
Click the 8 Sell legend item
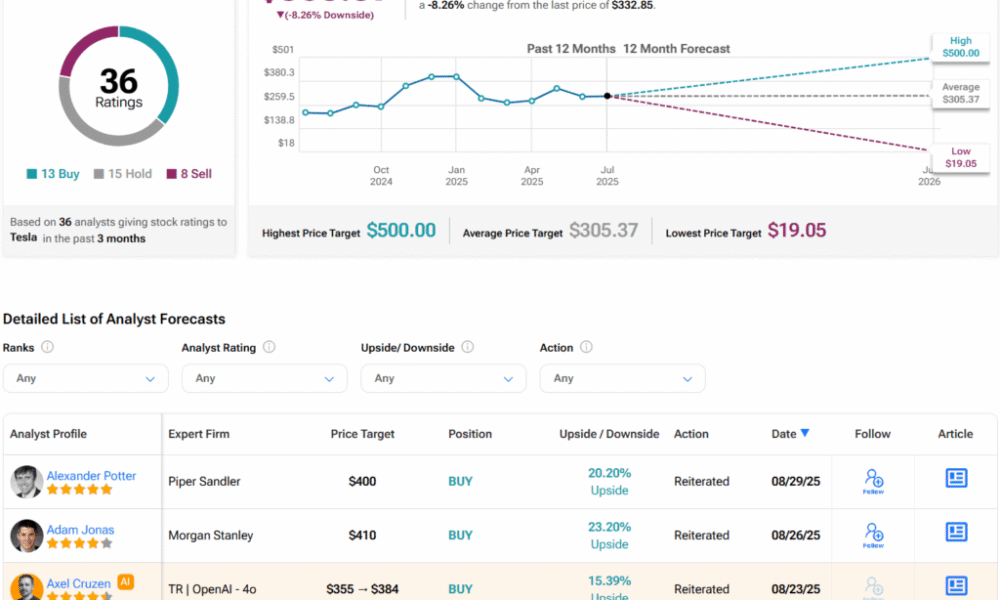tap(189, 174)
